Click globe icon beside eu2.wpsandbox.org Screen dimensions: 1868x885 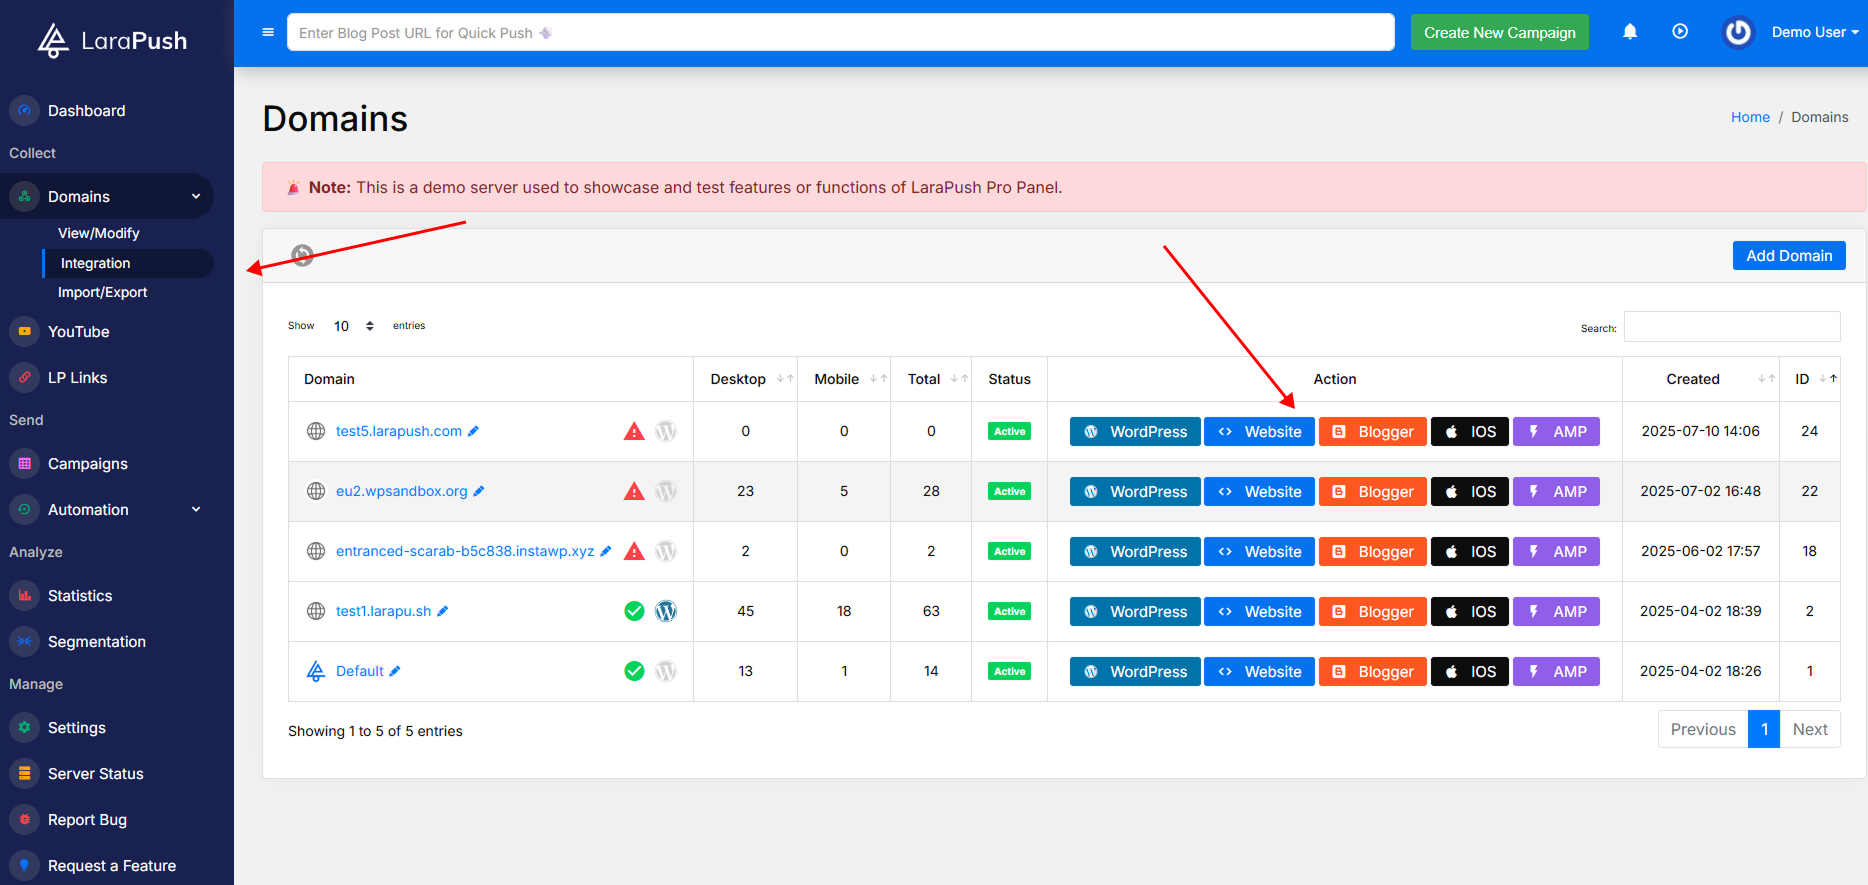point(316,491)
